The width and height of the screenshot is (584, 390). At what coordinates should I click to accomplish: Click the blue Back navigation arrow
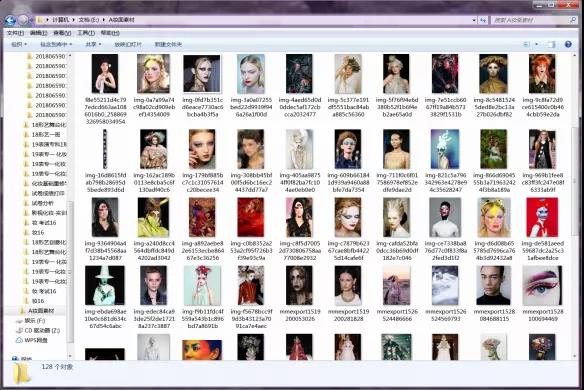point(10,20)
